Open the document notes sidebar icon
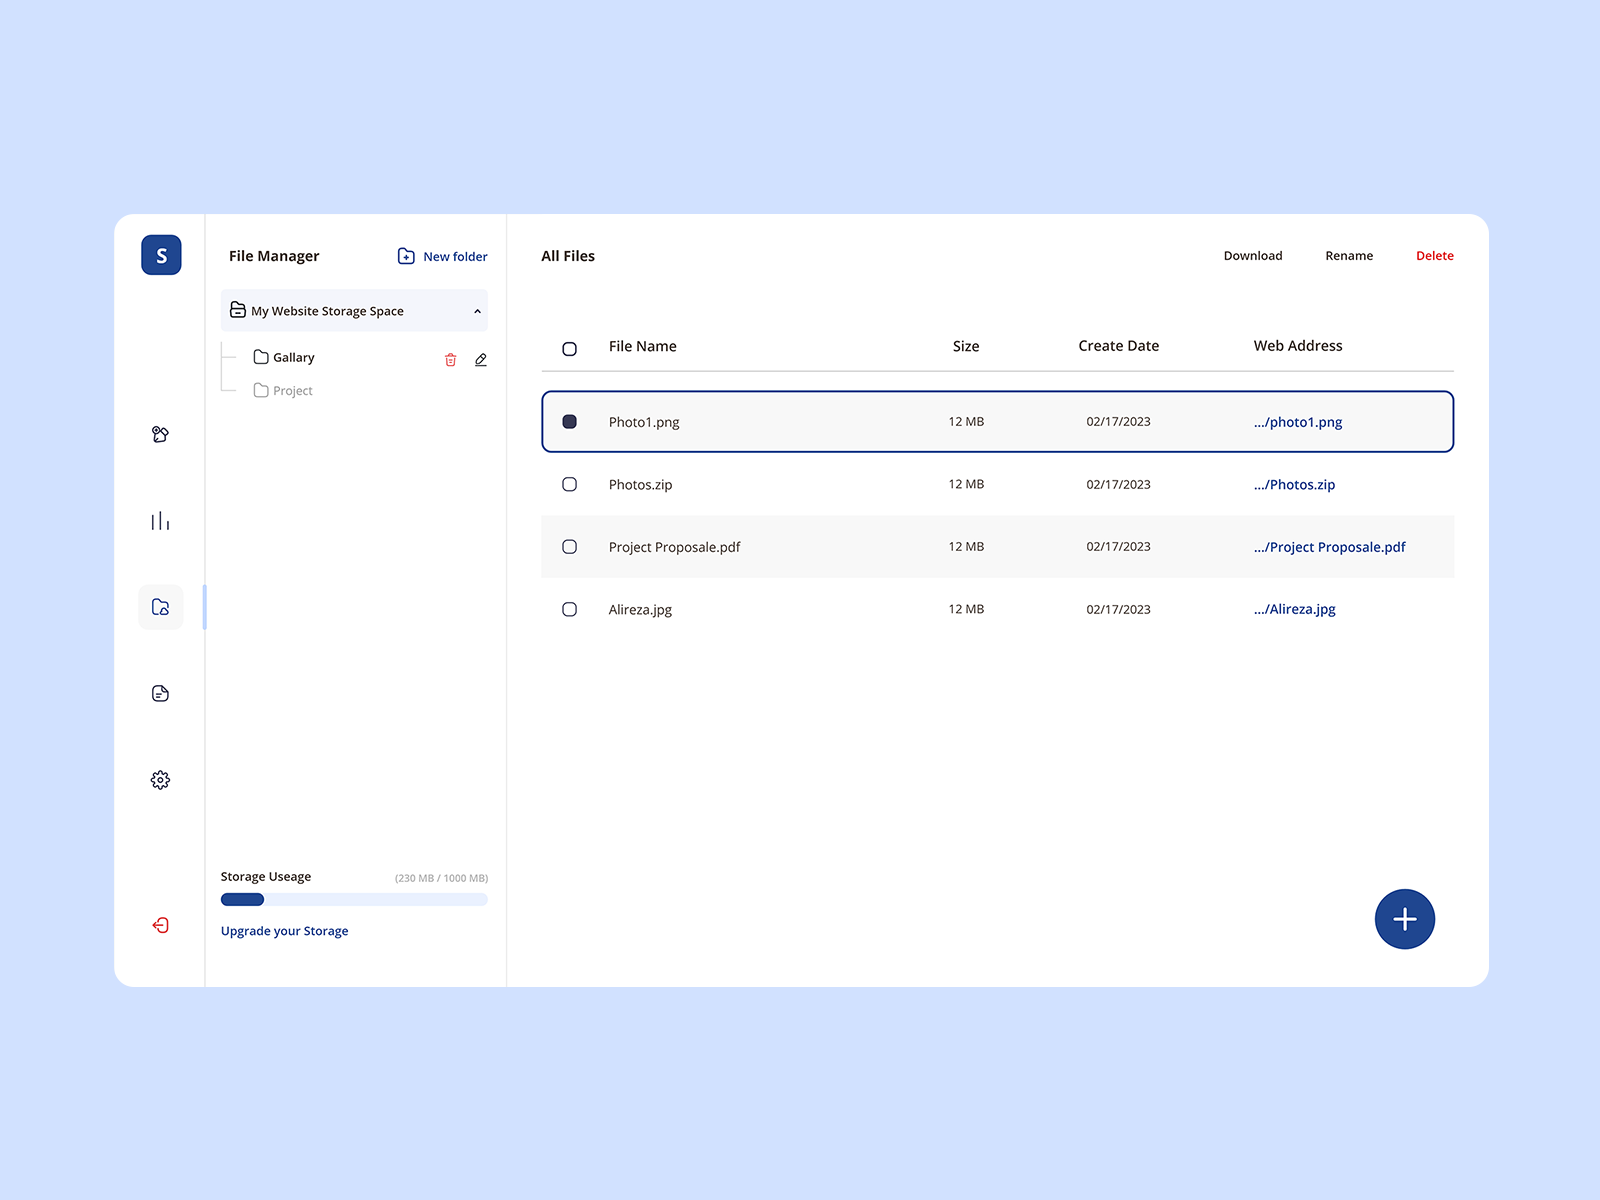Screen dimensions: 1600x1200 coord(160,693)
